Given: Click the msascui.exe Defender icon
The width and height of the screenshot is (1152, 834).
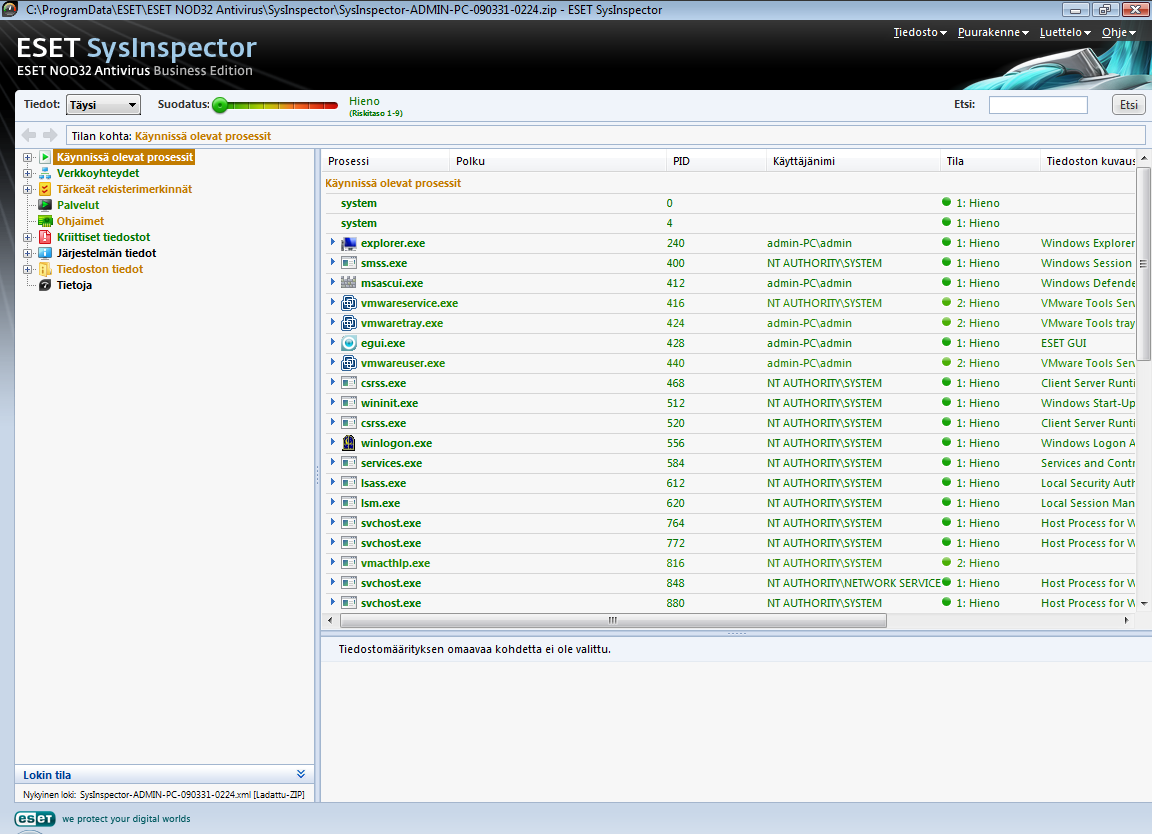Looking at the screenshot, I should [349, 283].
